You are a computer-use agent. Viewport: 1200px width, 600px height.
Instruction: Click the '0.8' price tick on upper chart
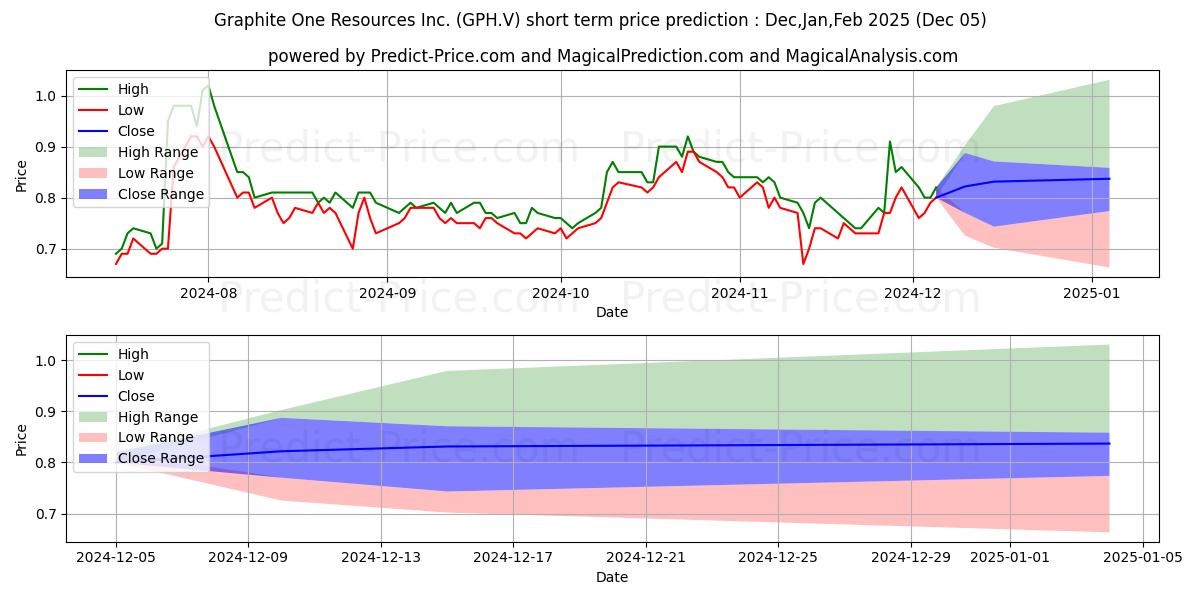point(48,198)
